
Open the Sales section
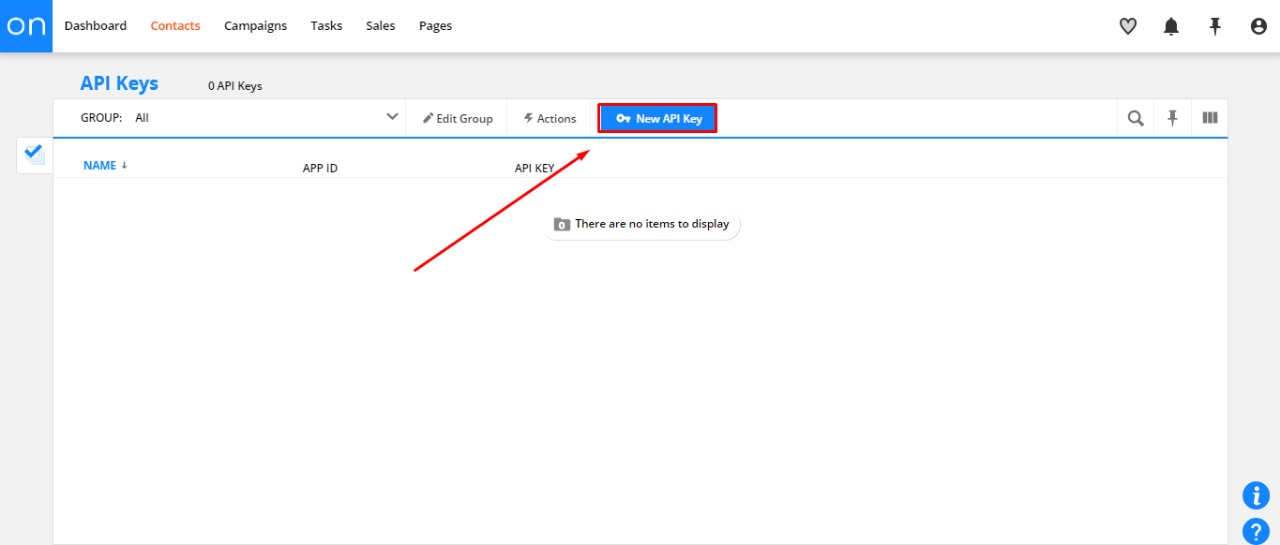pyautogui.click(x=380, y=26)
